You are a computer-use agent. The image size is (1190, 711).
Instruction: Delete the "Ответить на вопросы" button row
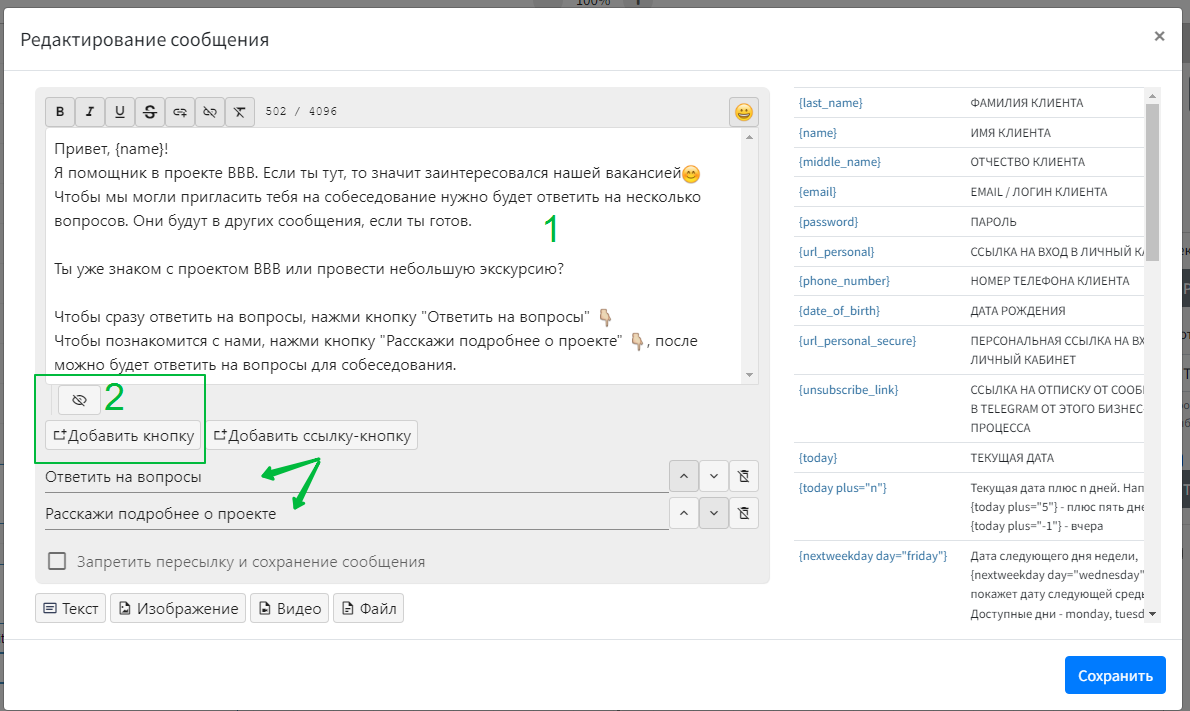743,475
